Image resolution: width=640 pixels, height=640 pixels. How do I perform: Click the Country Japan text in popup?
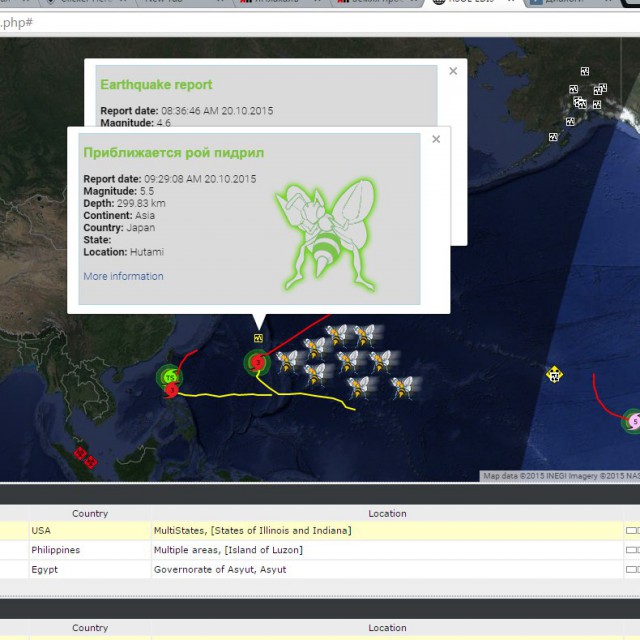(119, 228)
